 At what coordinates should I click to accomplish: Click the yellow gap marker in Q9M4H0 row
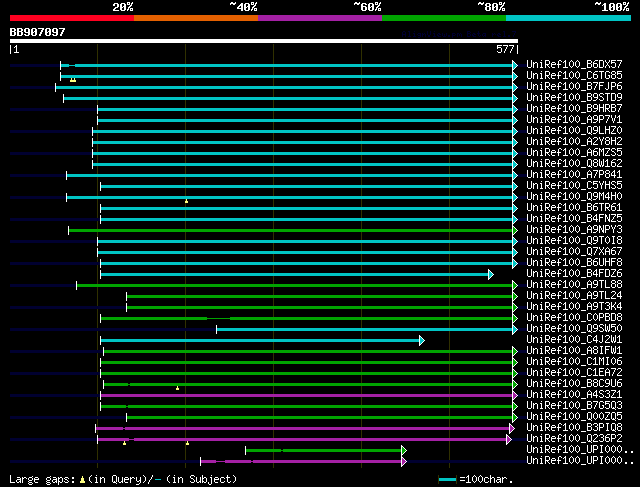(x=186, y=201)
